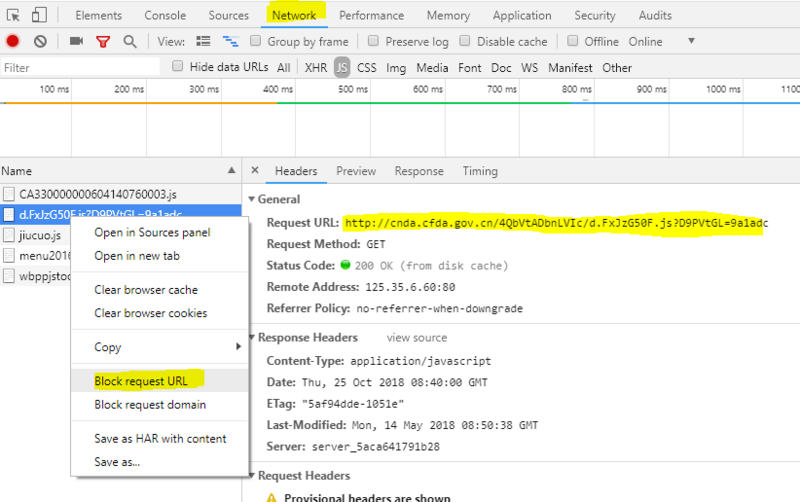This screenshot has width=800, height=502.
Task: Sort requests using Name column arrow
Action: pos(232,170)
